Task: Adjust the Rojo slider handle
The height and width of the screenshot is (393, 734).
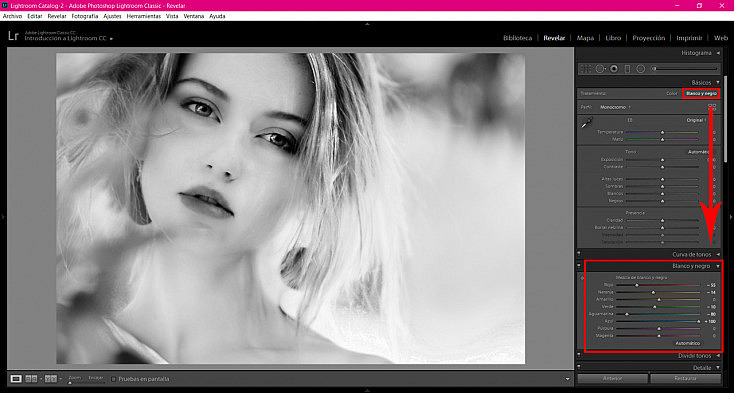Action: tap(637, 285)
